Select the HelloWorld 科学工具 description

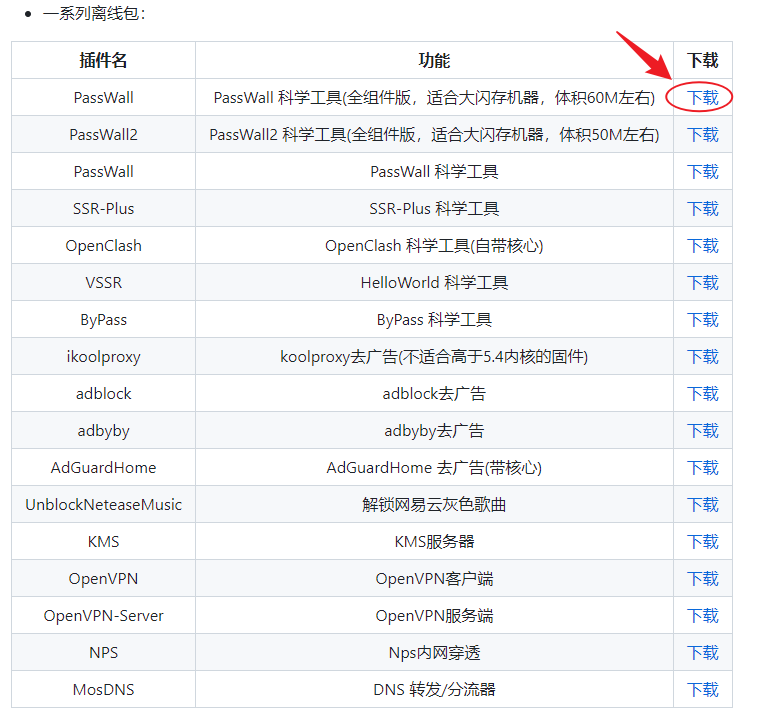pyautogui.click(x=434, y=282)
